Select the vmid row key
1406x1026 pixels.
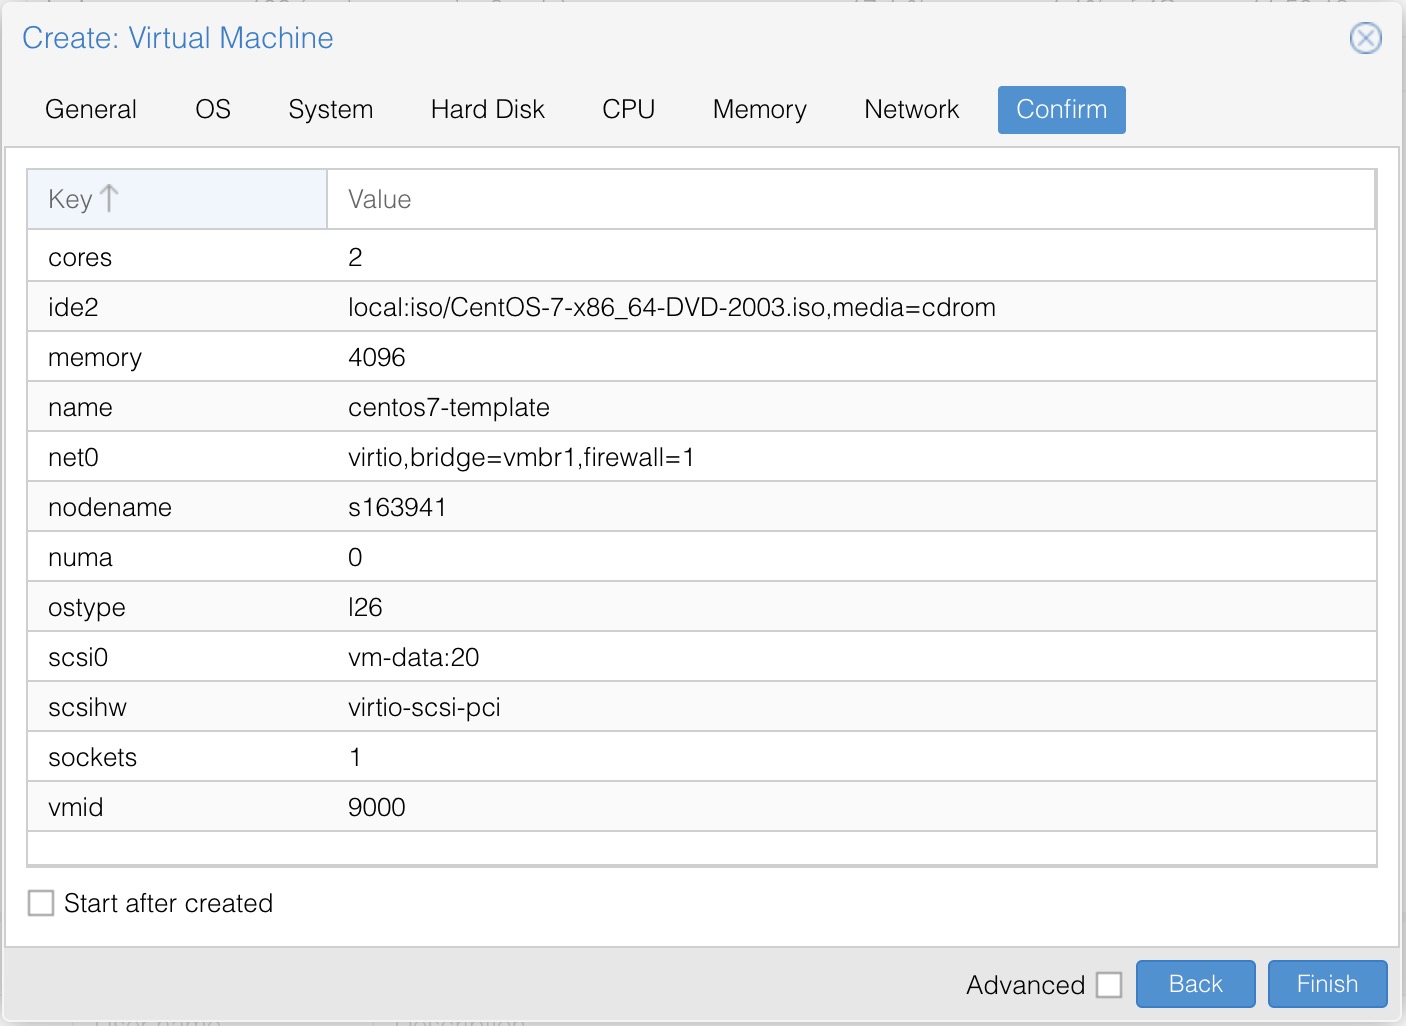coord(76,807)
